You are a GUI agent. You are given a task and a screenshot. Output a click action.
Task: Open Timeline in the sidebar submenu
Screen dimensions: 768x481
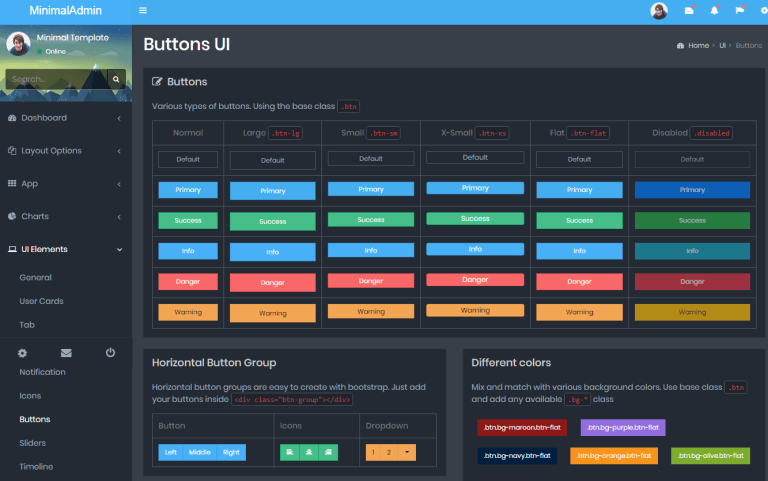(x=36, y=466)
